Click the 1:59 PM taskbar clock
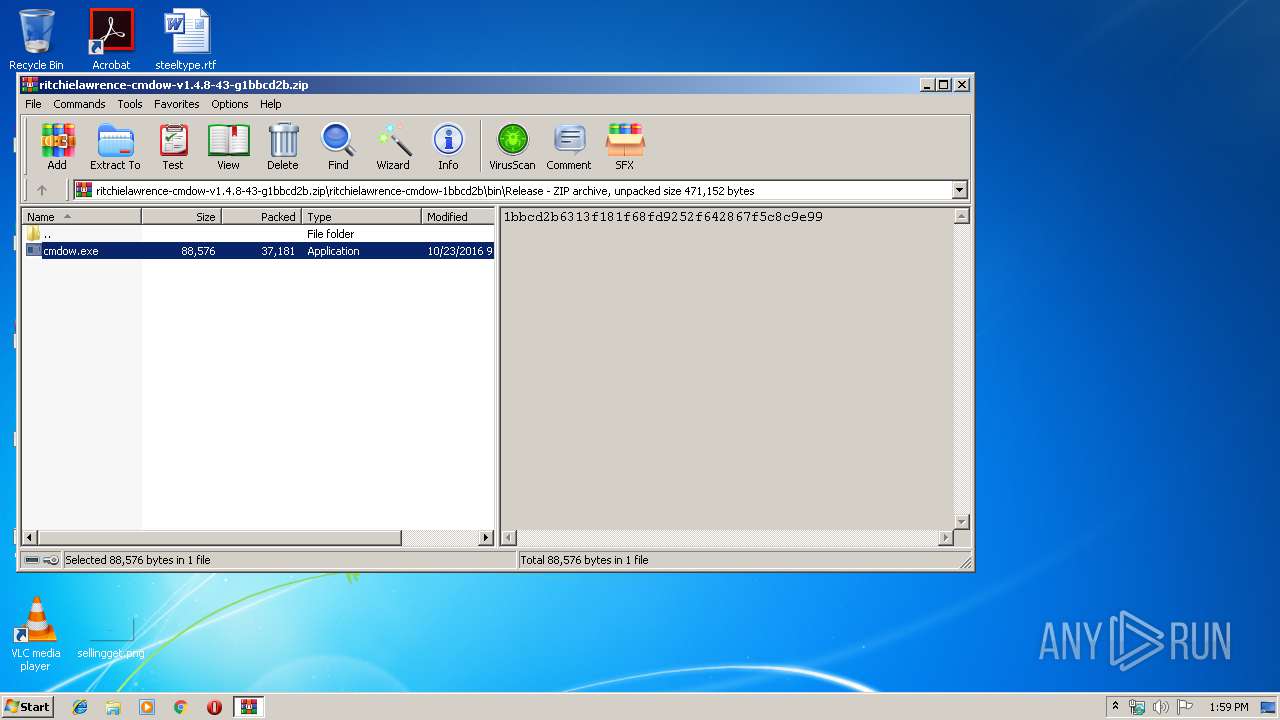The height and width of the screenshot is (720, 1280). tap(1228, 707)
